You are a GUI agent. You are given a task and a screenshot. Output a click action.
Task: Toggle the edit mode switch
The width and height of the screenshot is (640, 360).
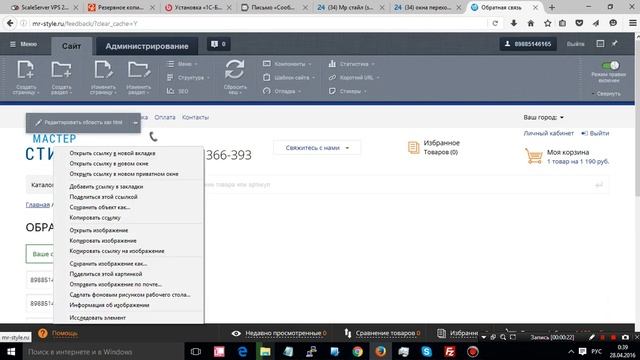611,65
